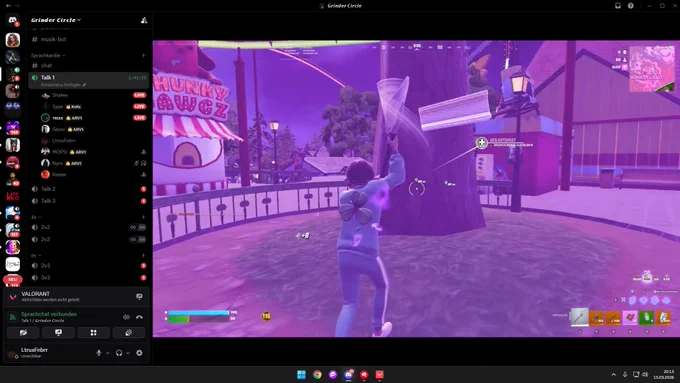Share your screen button

[x=59, y=333]
